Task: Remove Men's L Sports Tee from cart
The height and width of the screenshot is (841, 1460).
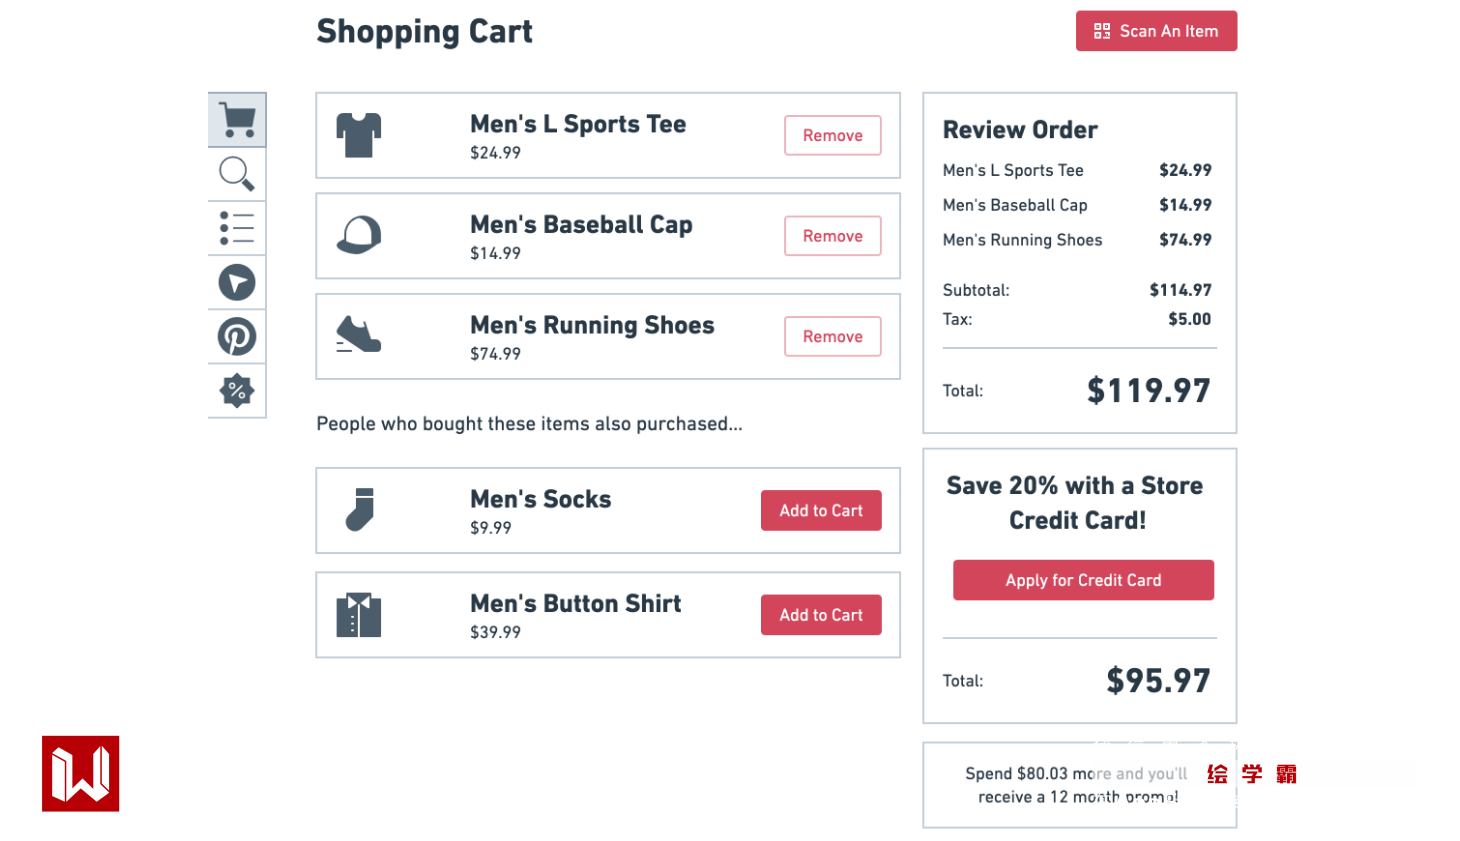Action: [832, 136]
